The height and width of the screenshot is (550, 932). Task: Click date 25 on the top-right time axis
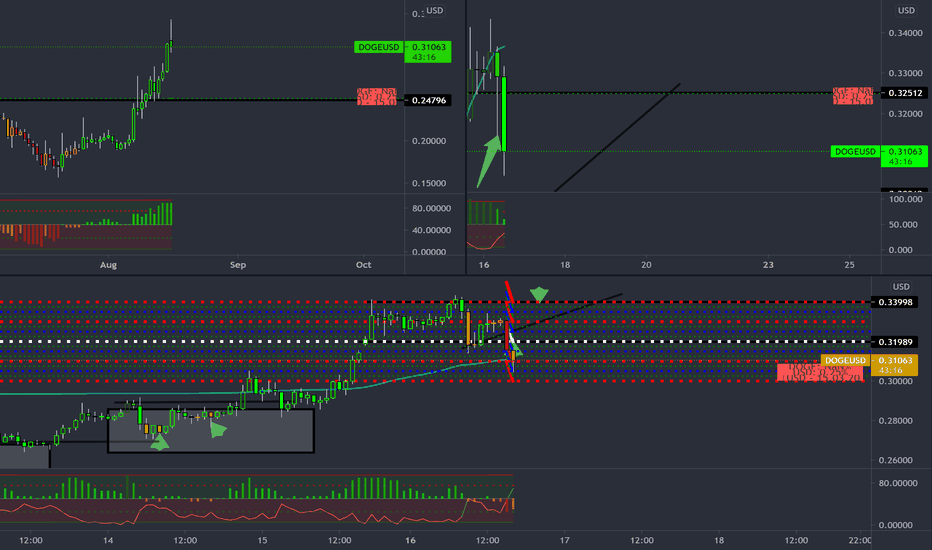point(849,265)
